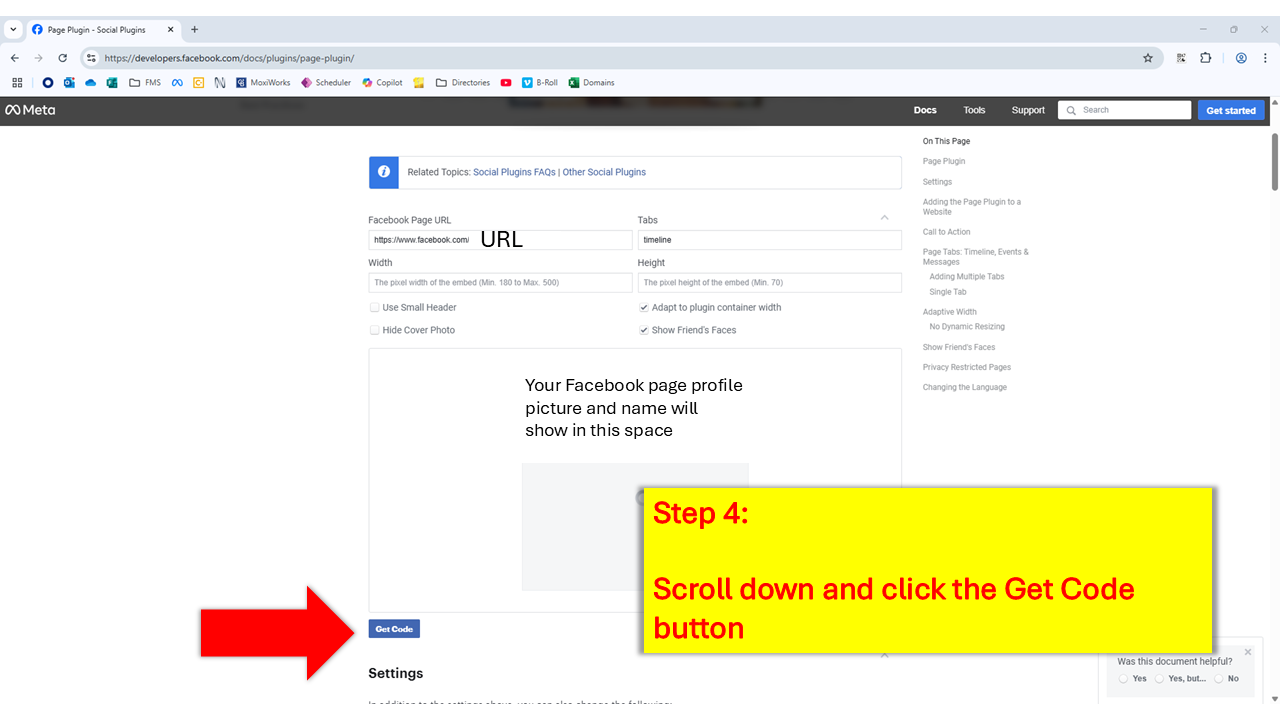1280x720 pixels.
Task: Jump to Adding Multiple Tabs in sidebar
Action: [967, 277]
